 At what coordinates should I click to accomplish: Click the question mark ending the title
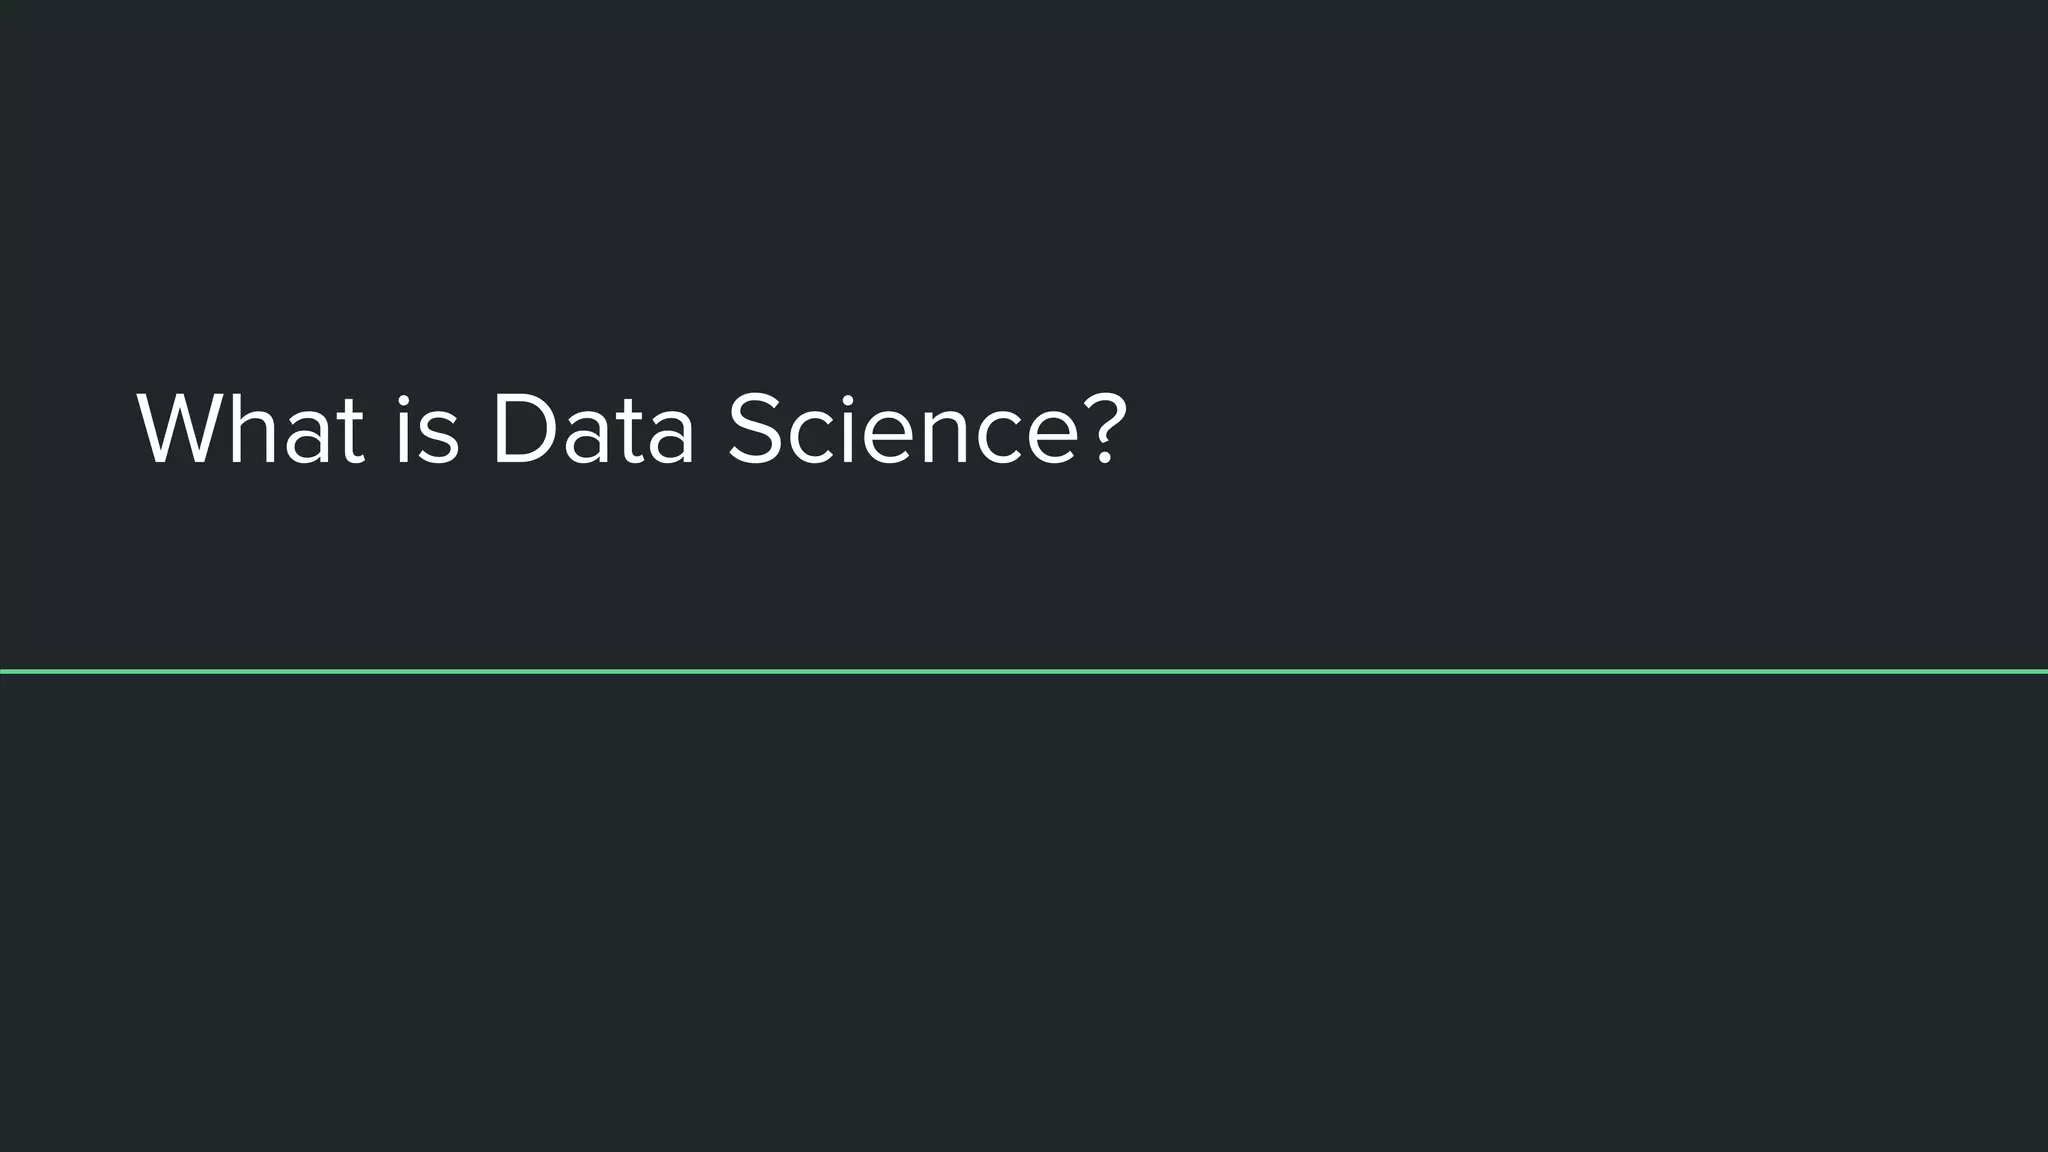(x=1105, y=428)
